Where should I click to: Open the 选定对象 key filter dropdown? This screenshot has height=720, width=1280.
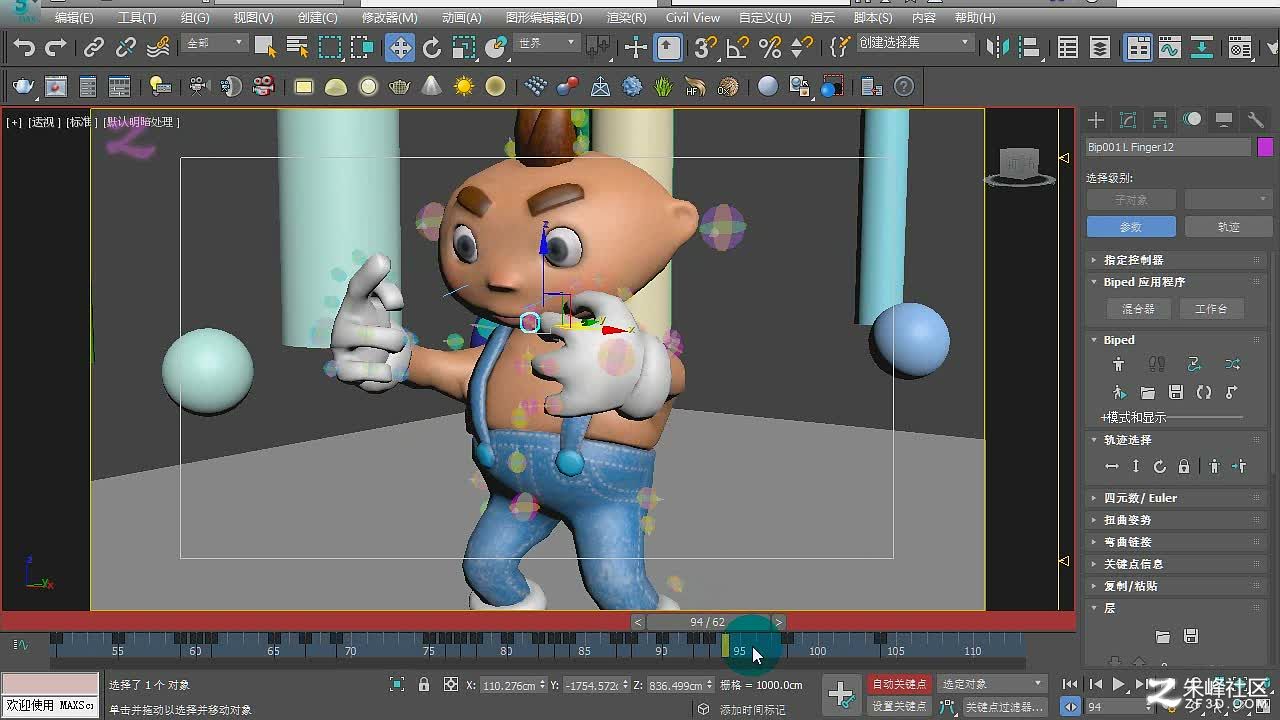[991, 684]
